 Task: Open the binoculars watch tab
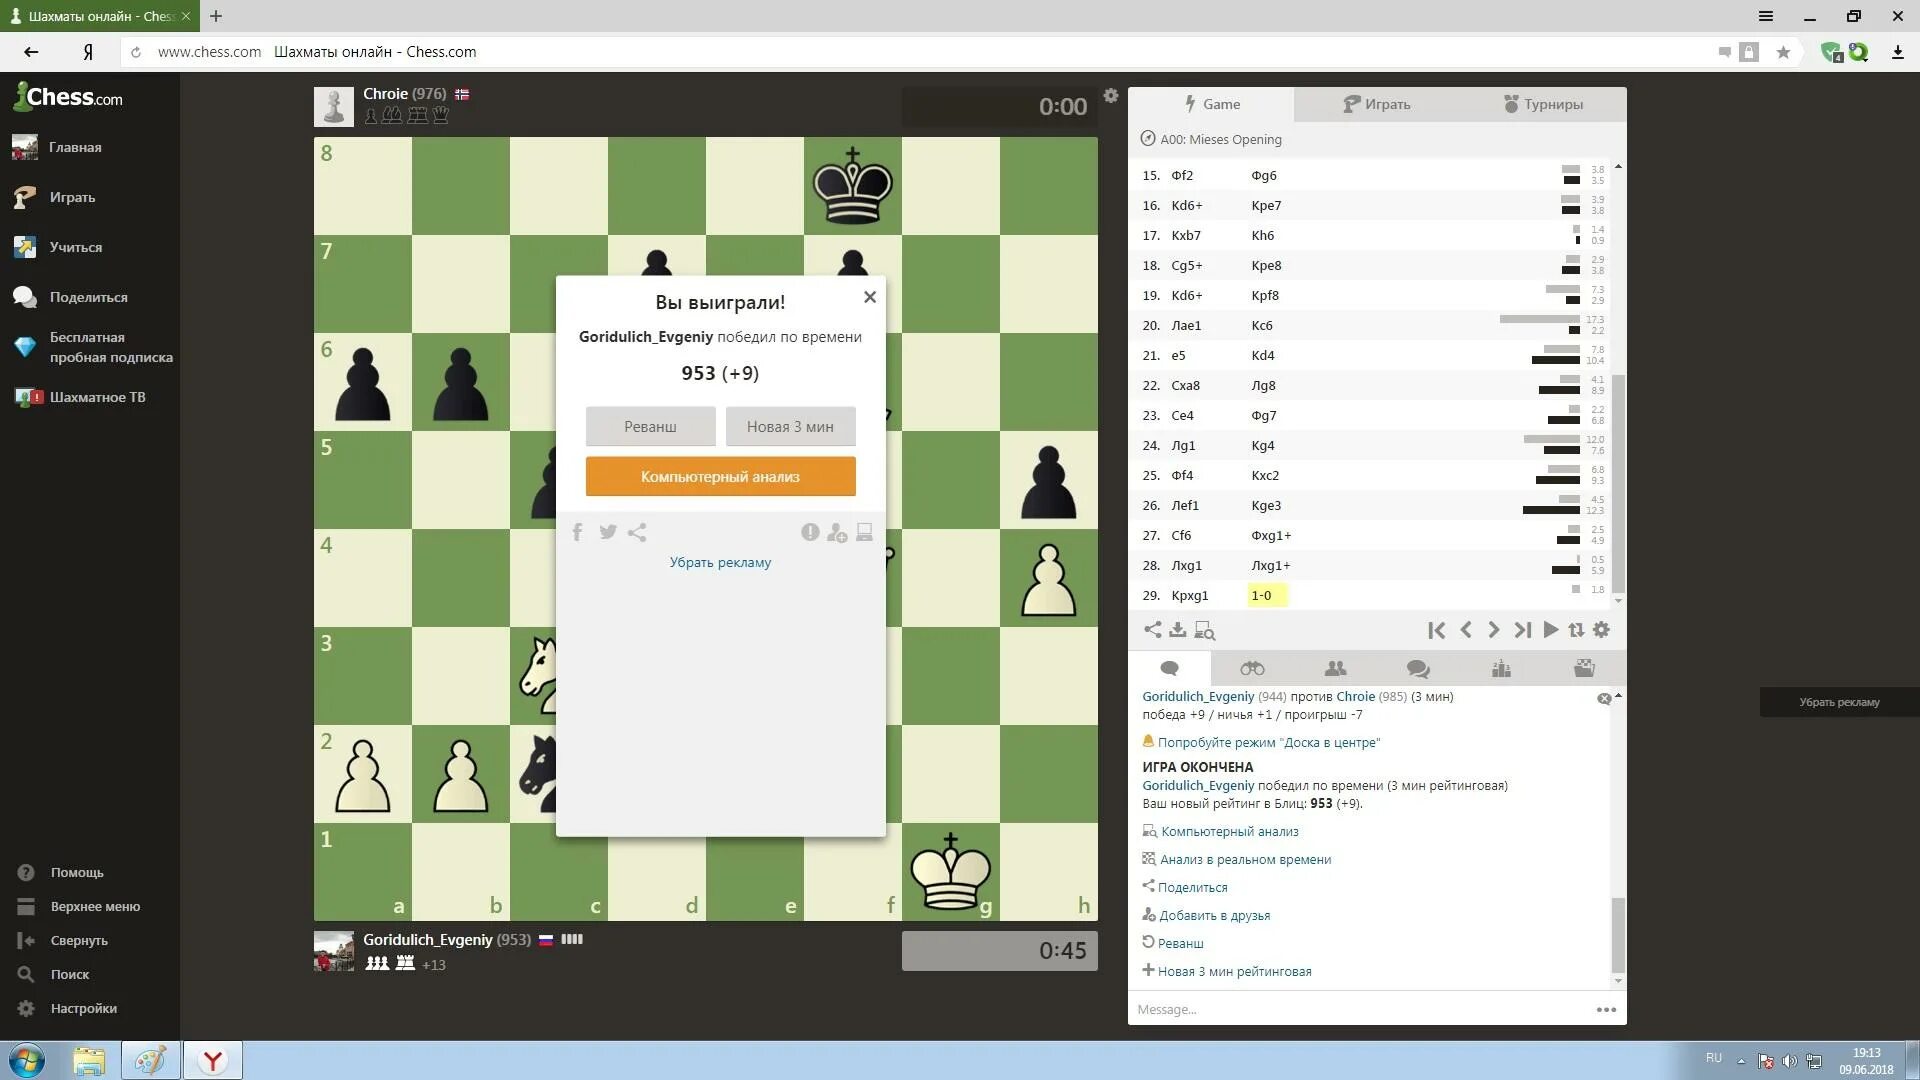click(x=1252, y=669)
